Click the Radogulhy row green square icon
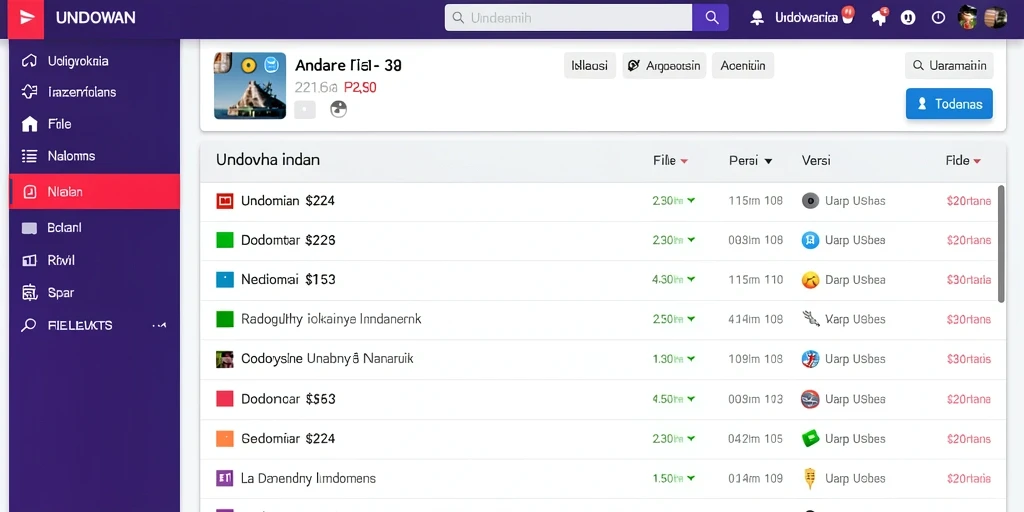The image size is (1024, 512). point(225,319)
